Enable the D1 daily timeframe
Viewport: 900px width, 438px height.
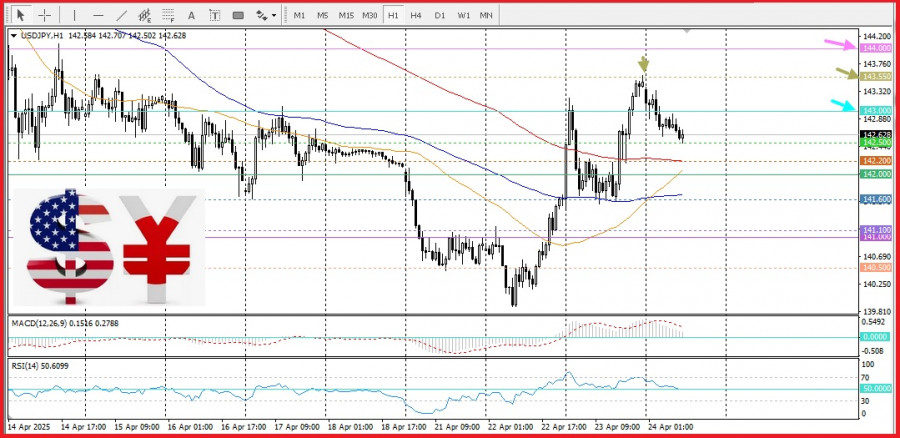pyautogui.click(x=439, y=15)
